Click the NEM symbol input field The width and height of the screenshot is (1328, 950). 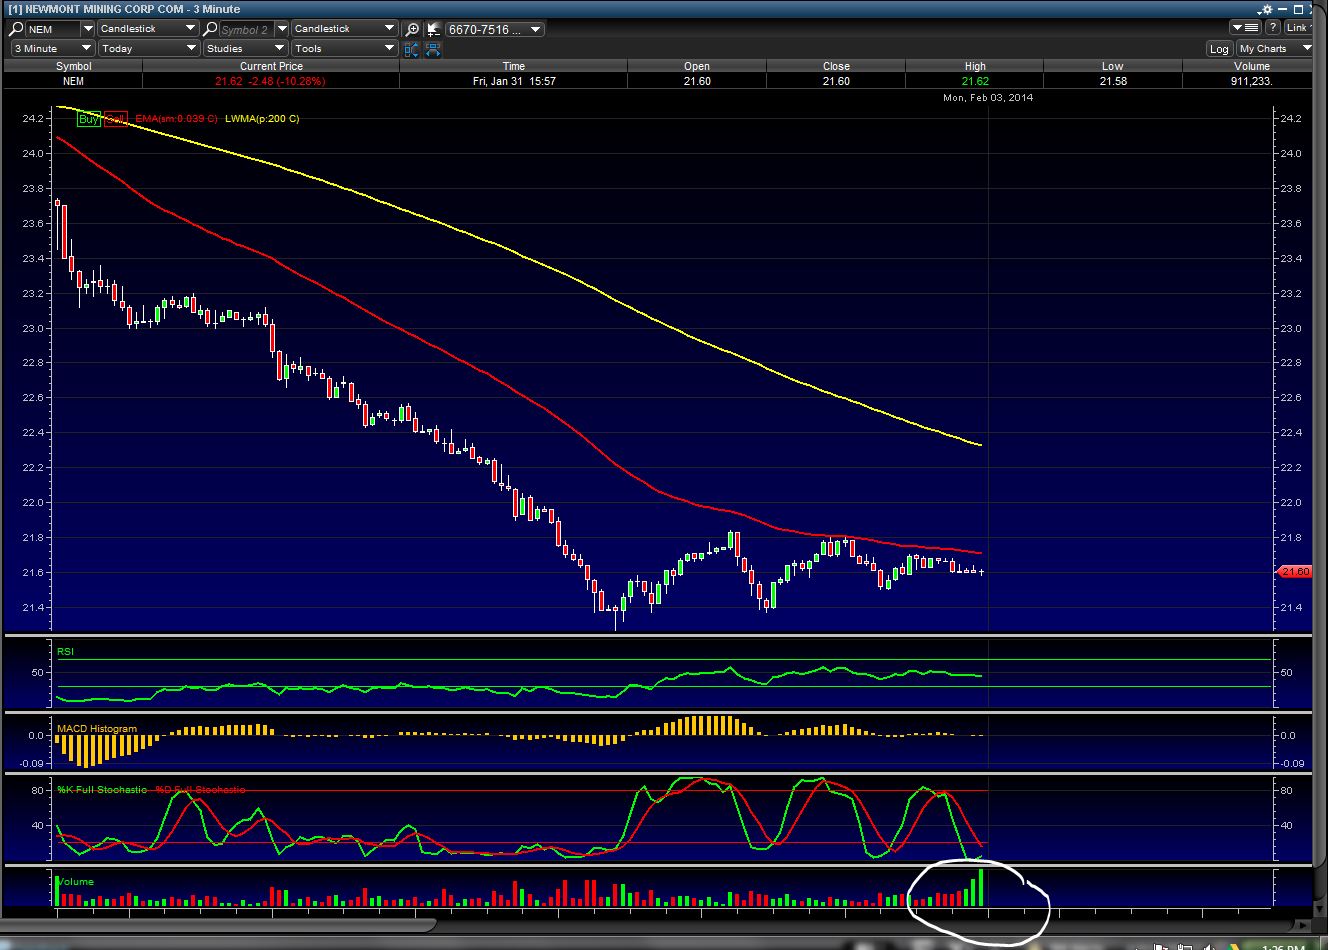click(x=52, y=29)
